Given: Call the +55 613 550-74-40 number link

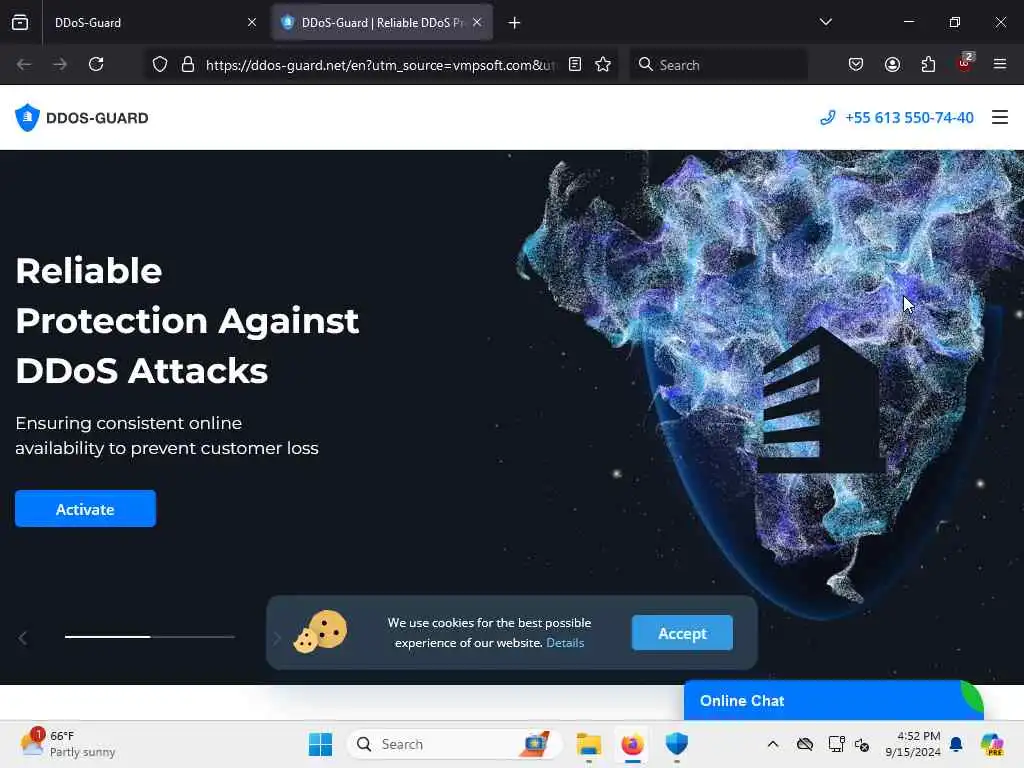Looking at the screenshot, I should coord(909,118).
